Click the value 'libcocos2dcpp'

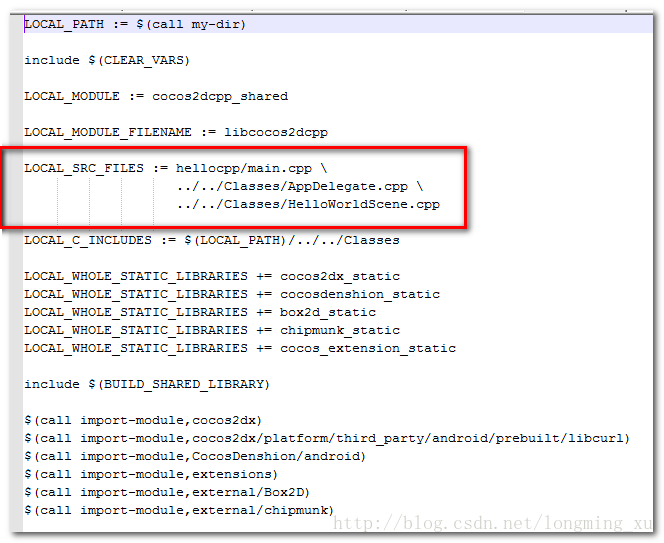pos(276,133)
